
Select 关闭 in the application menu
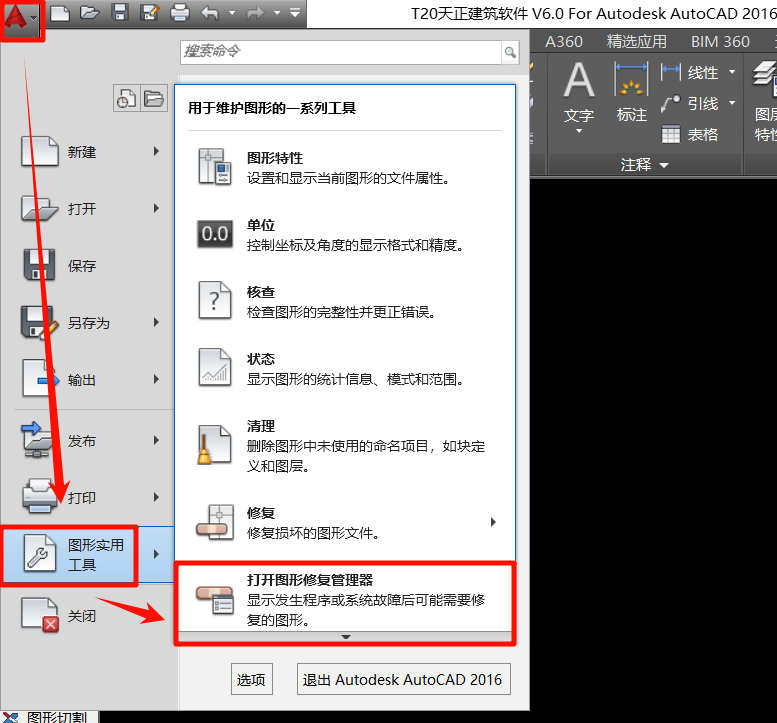(x=89, y=616)
